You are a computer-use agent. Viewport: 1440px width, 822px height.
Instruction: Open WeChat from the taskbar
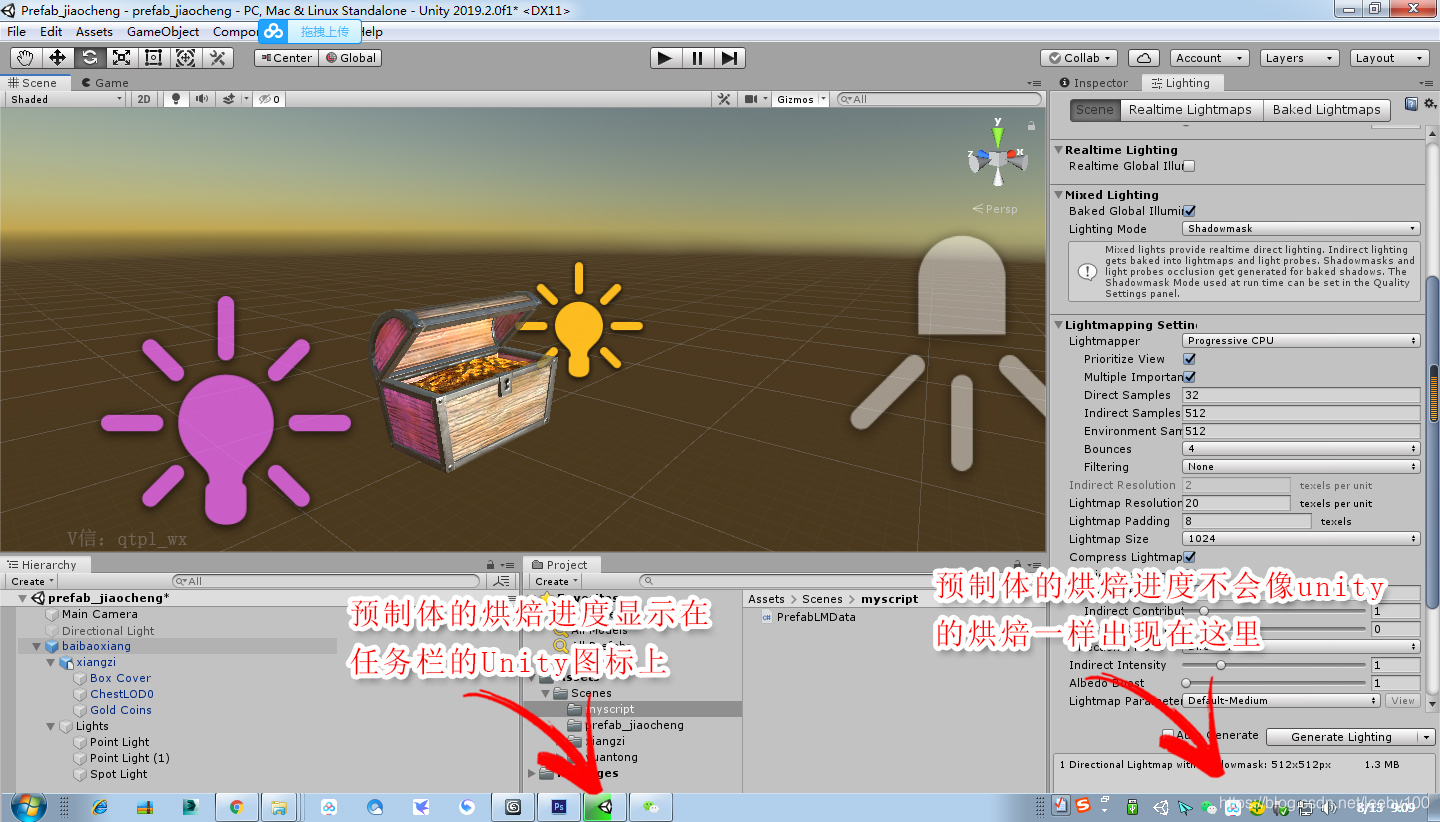click(651, 806)
